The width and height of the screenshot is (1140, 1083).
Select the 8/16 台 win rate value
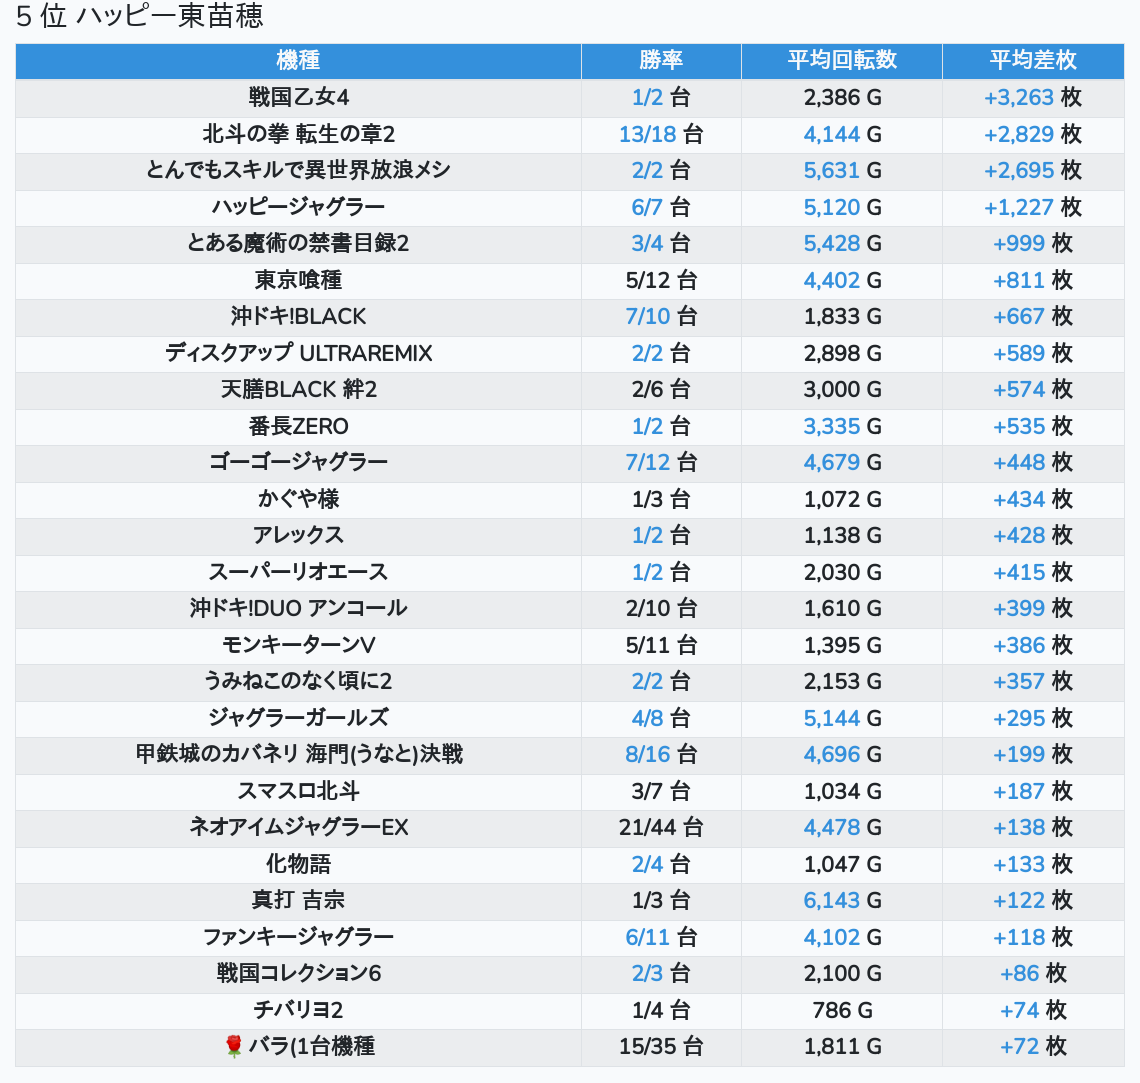point(661,754)
